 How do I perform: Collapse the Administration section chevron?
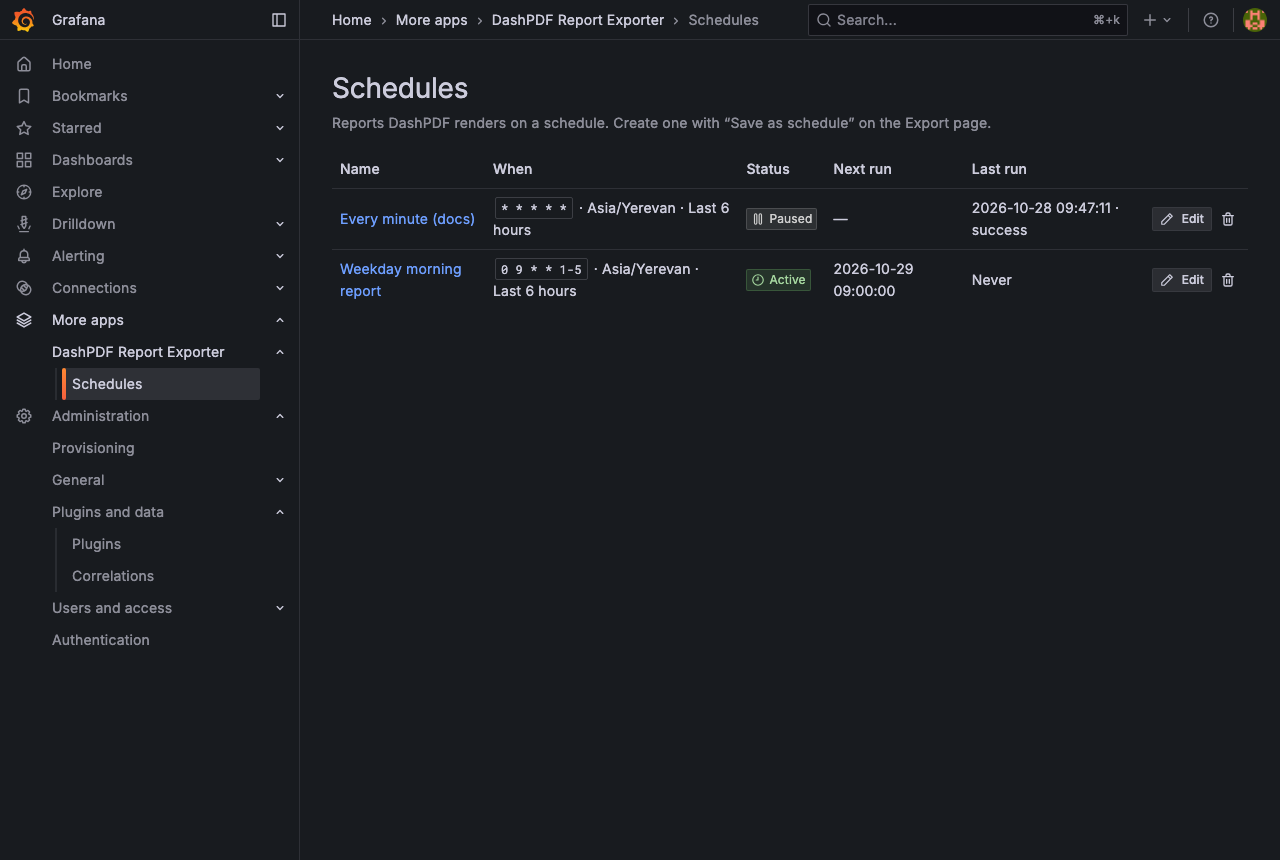280,416
